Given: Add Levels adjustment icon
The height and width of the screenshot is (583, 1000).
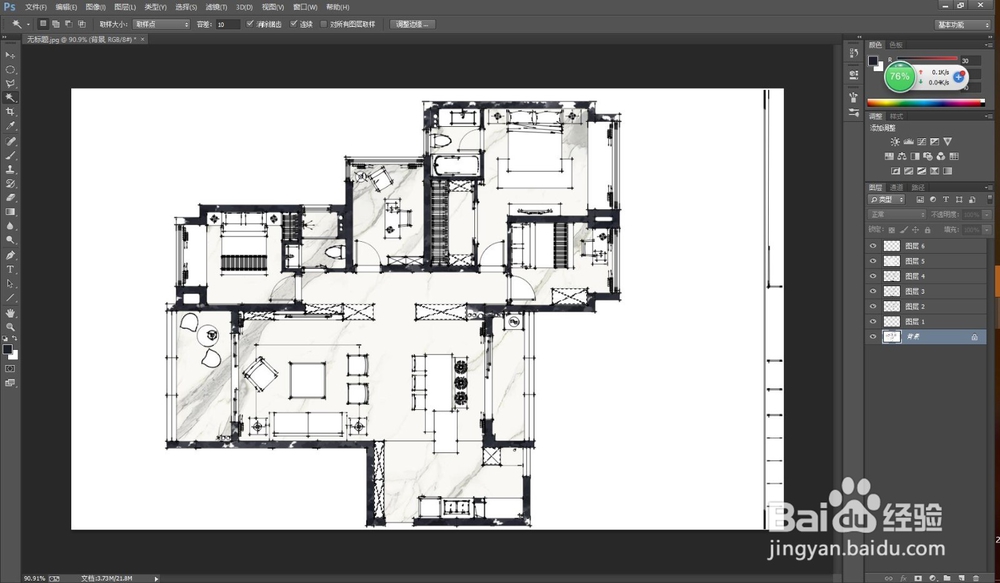Looking at the screenshot, I should [908, 142].
